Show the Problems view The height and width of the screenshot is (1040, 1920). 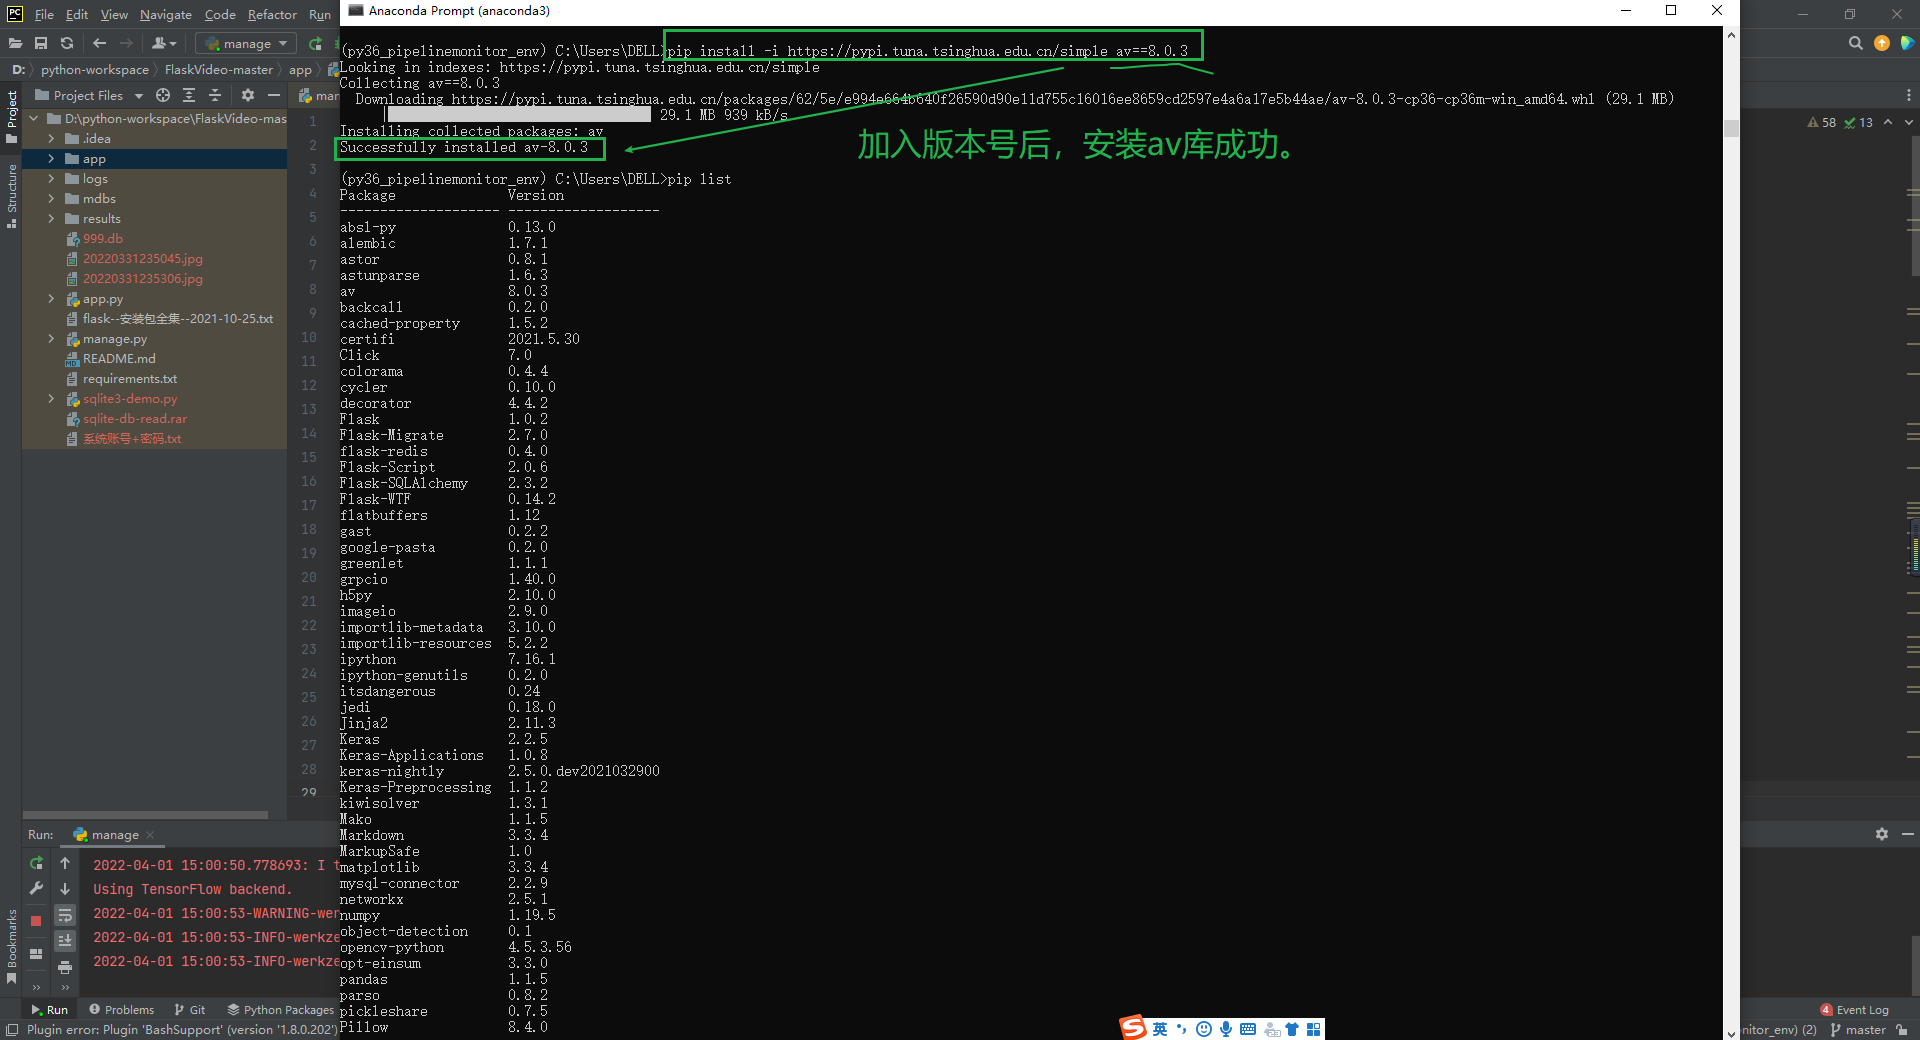tap(129, 1009)
